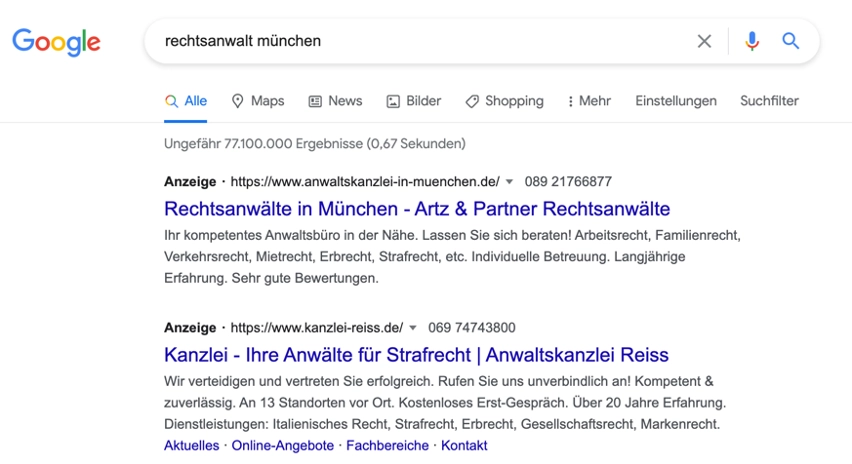Clear the search query with X icon

click(x=704, y=41)
